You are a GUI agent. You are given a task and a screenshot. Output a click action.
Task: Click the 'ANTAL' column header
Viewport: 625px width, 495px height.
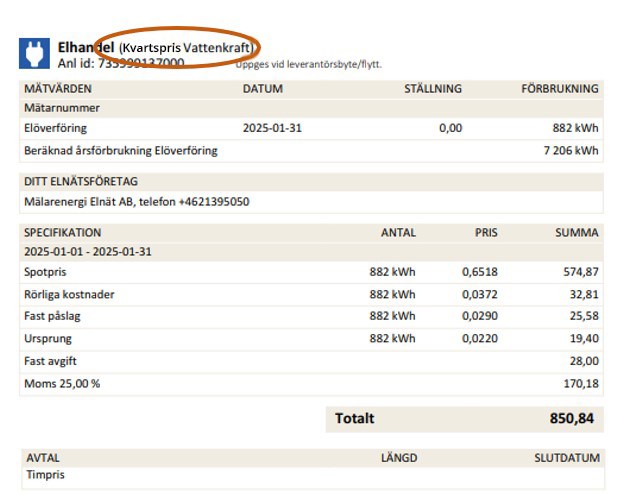398,233
